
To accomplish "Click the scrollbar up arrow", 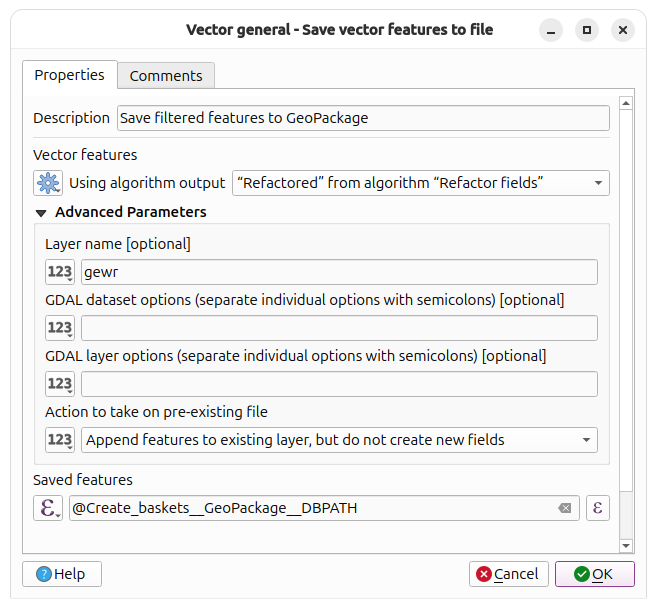I will pyautogui.click(x=626, y=103).
